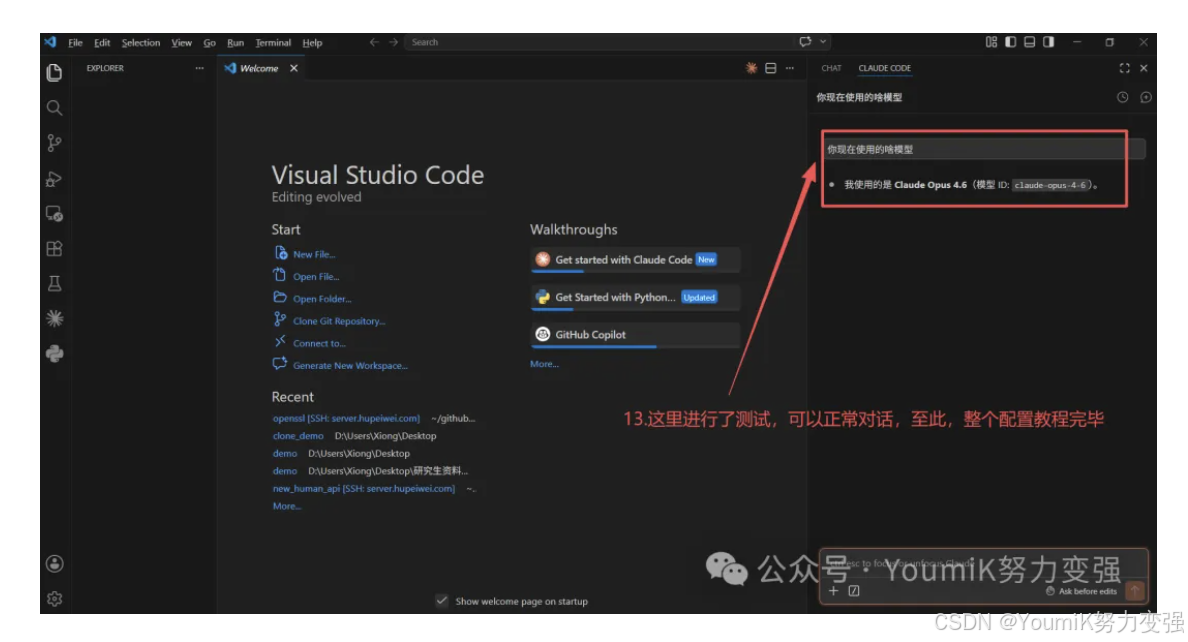
Task: Open editor More Actions ellipsis
Action: pyautogui.click(x=789, y=68)
